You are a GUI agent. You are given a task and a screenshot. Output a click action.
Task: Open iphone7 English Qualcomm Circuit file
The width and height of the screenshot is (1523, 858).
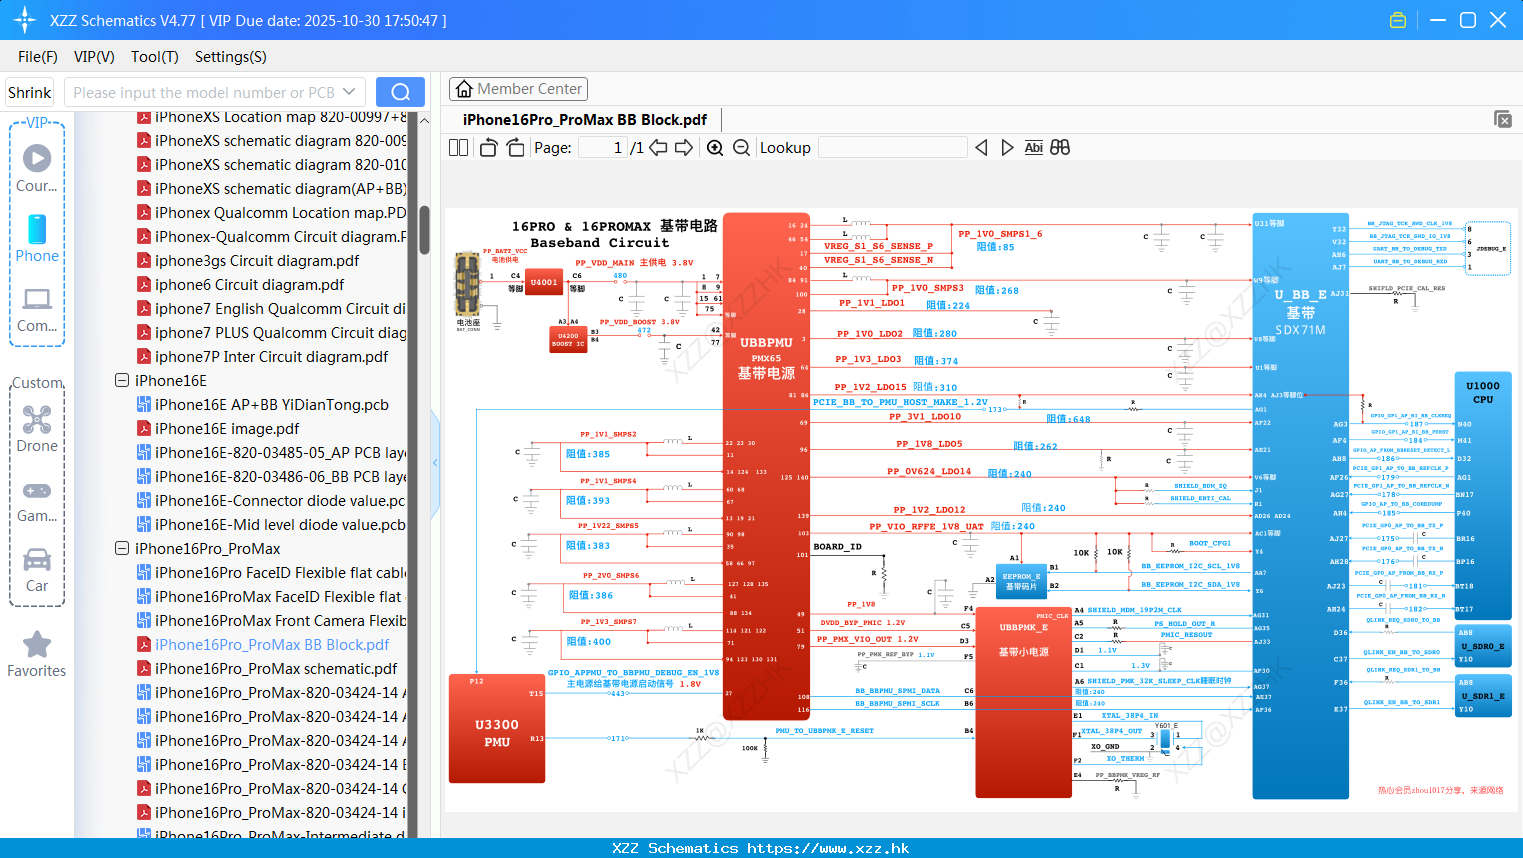pyautogui.click(x=272, y=308)
